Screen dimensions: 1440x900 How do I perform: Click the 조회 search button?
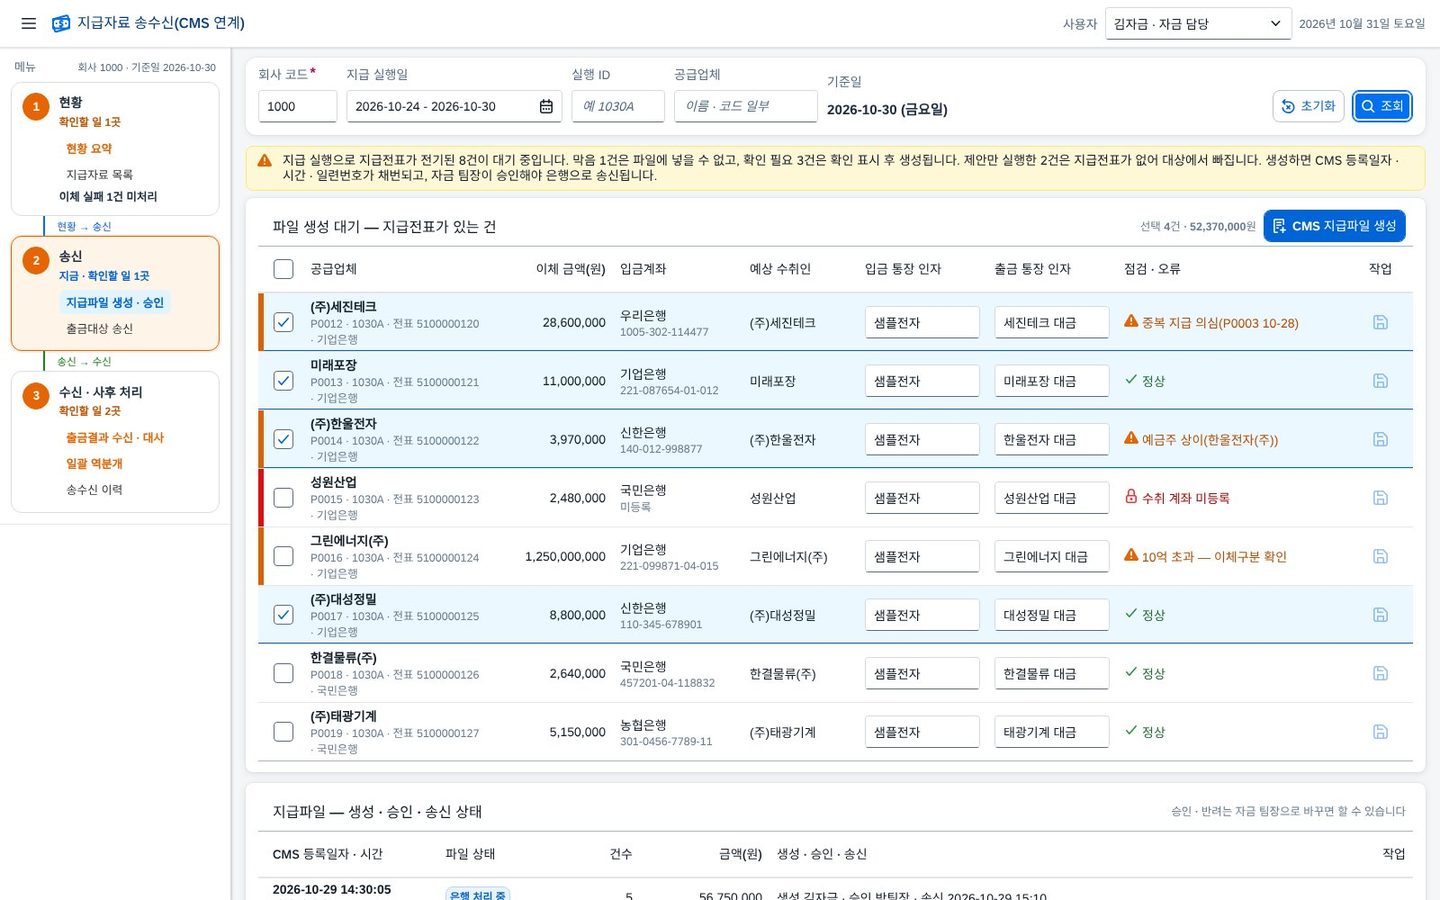(x=1382, y=106)
